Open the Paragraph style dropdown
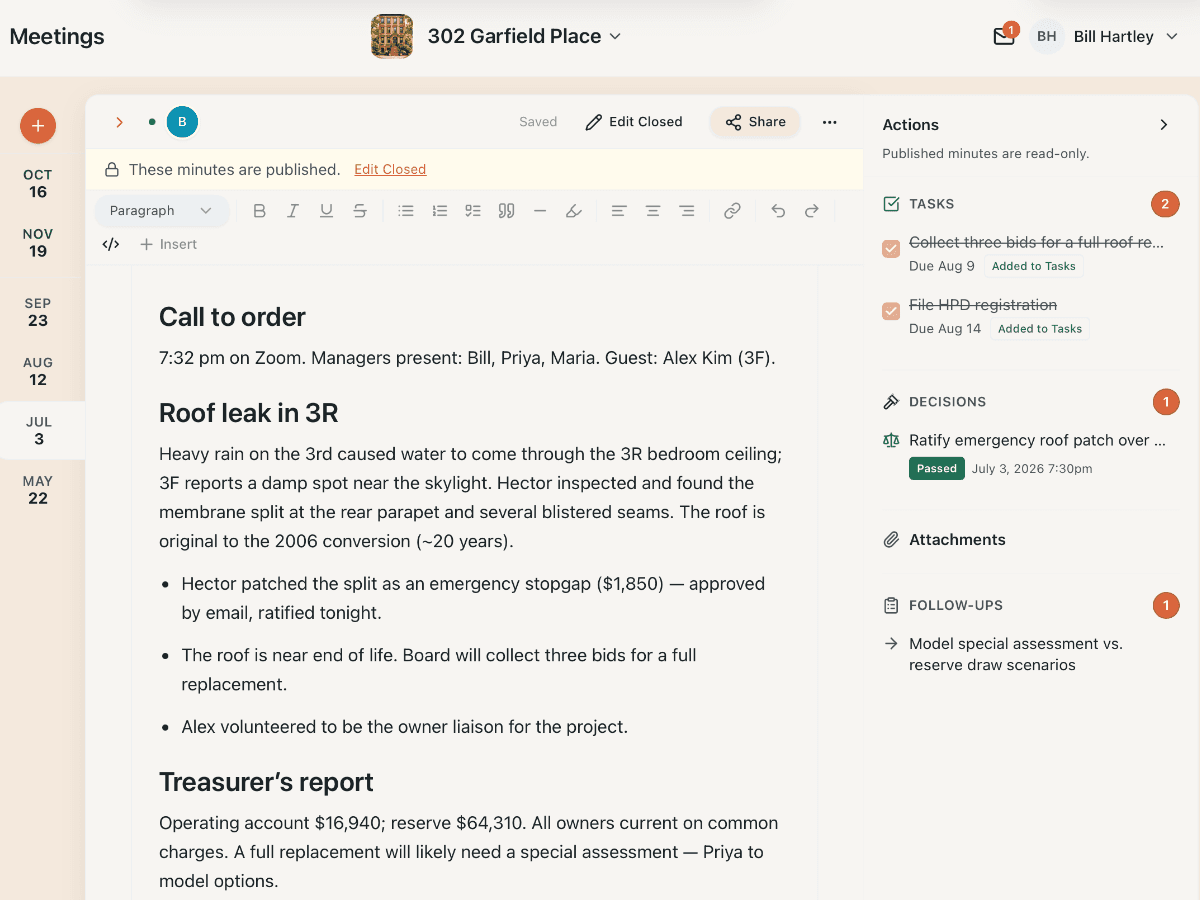This screenshot has width=1200, height=900. click(161, 211)
